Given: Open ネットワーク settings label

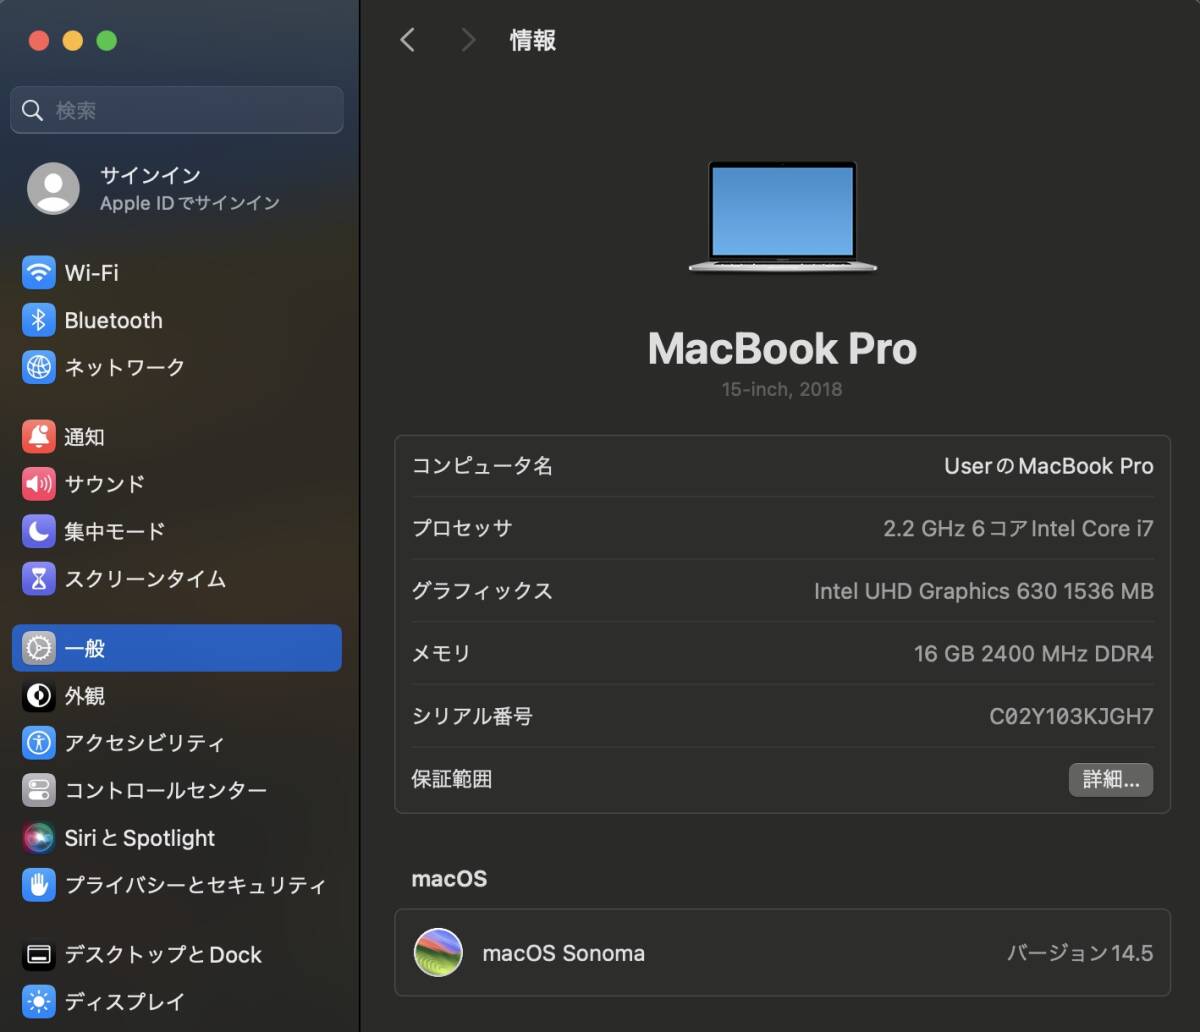Looking at the screenshot, I should point(125,367).
